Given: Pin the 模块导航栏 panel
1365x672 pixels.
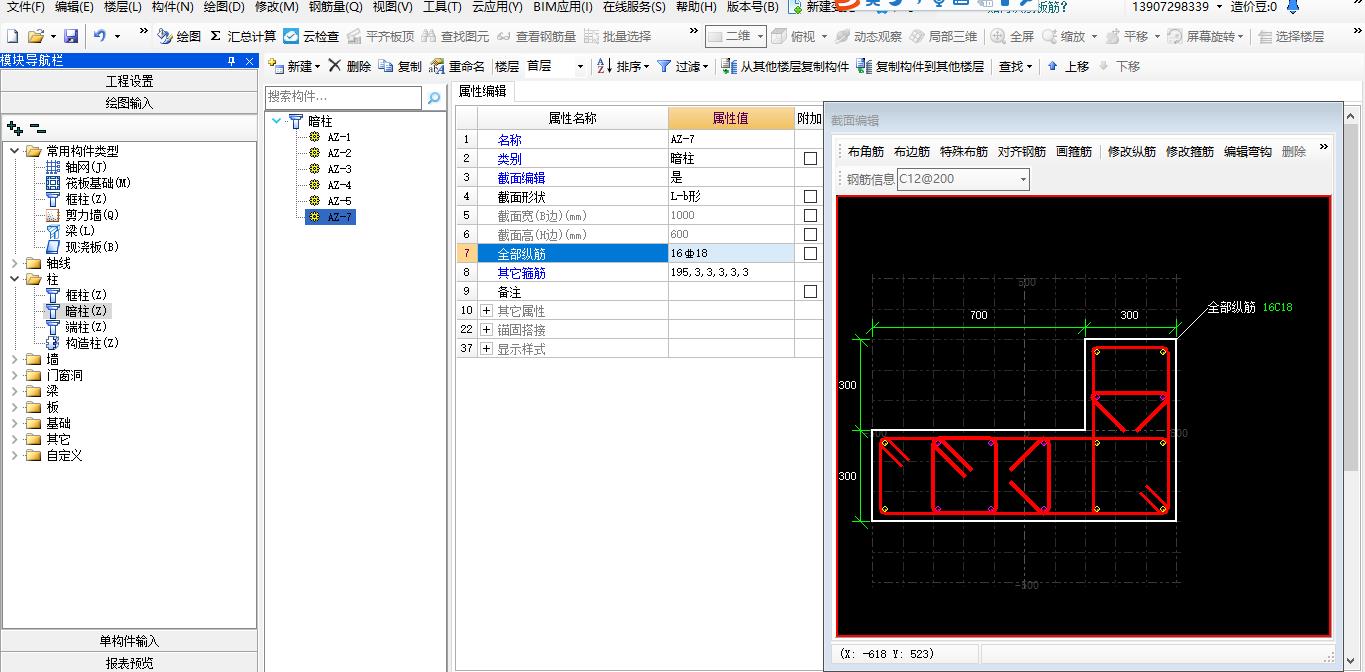Looking at the screenshot, I should click(232, 61).
